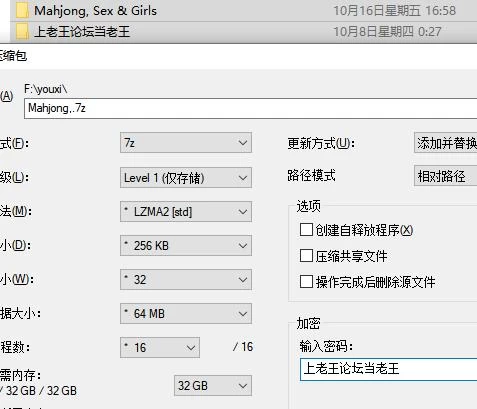Open update mode dropdown 添加并替换

tap(446, 143)
